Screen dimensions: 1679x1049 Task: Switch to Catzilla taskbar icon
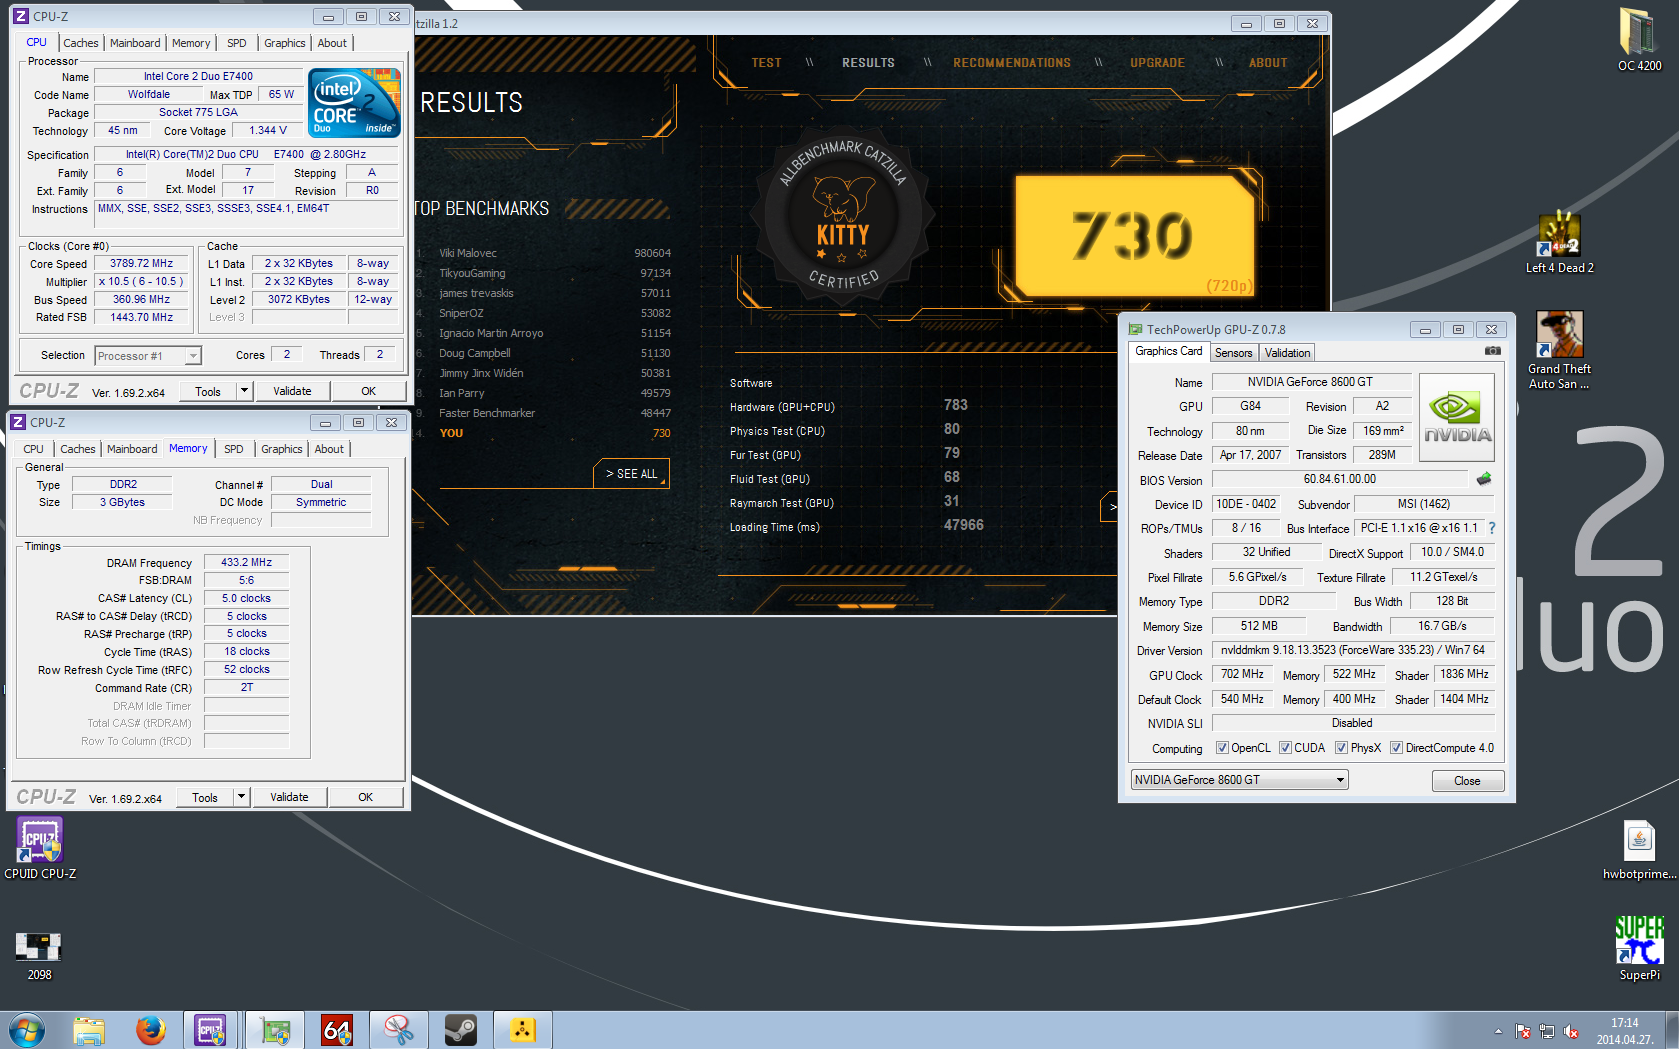tap(523, 1030)
